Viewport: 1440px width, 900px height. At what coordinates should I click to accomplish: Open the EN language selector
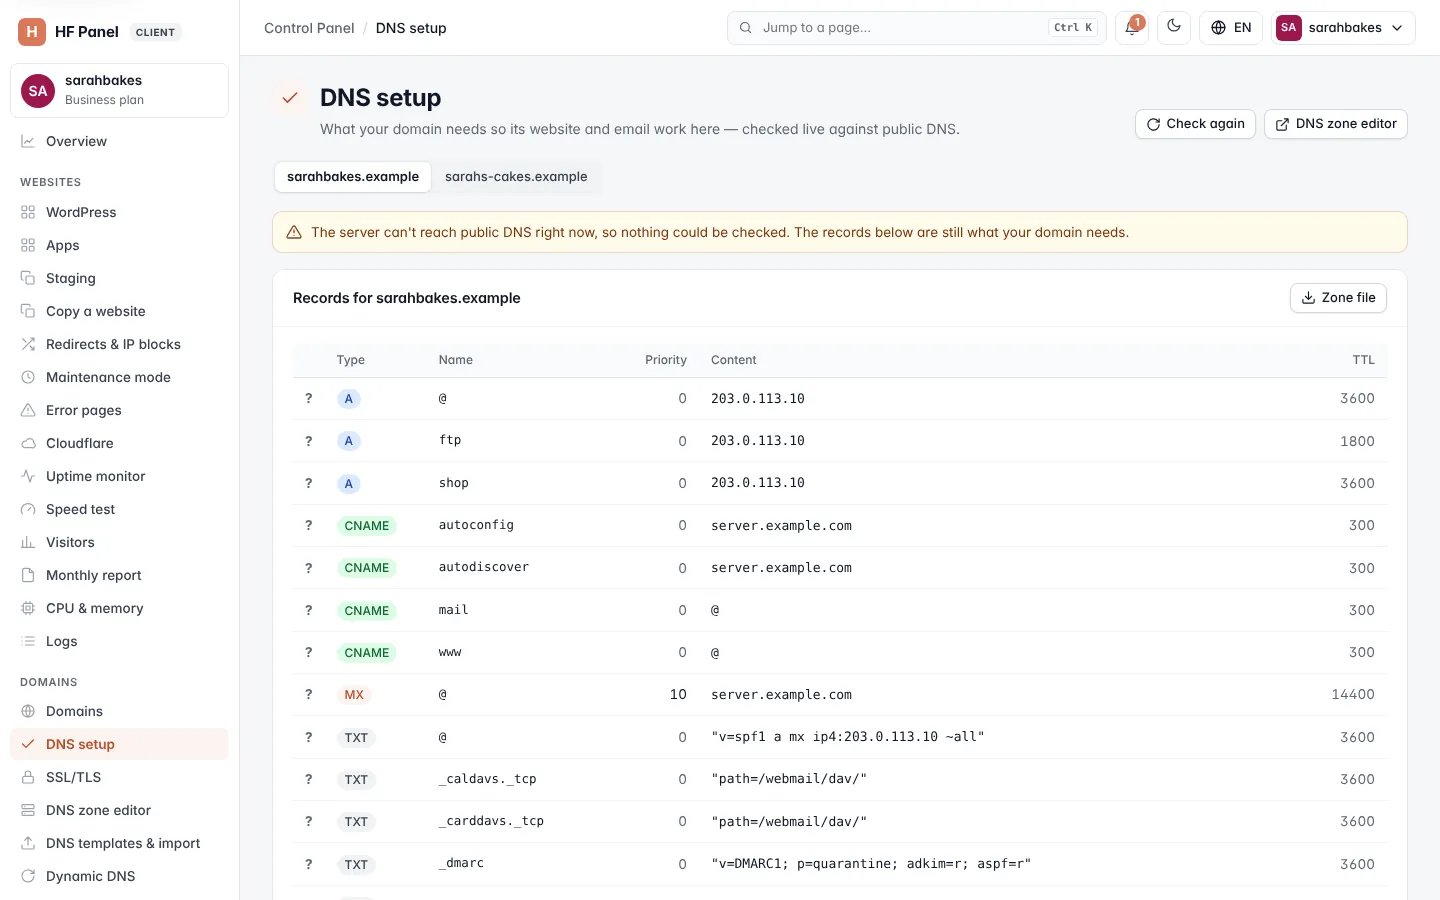tap(1231, 28)
